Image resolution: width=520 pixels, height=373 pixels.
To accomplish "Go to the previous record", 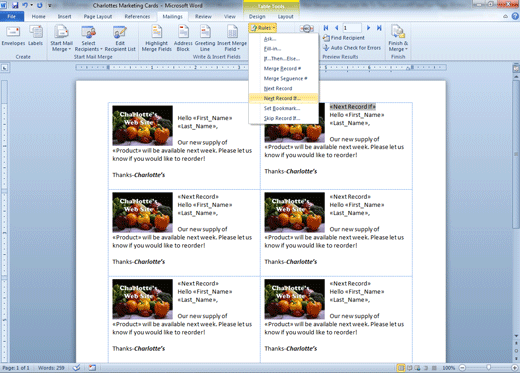I will (336, 28).
